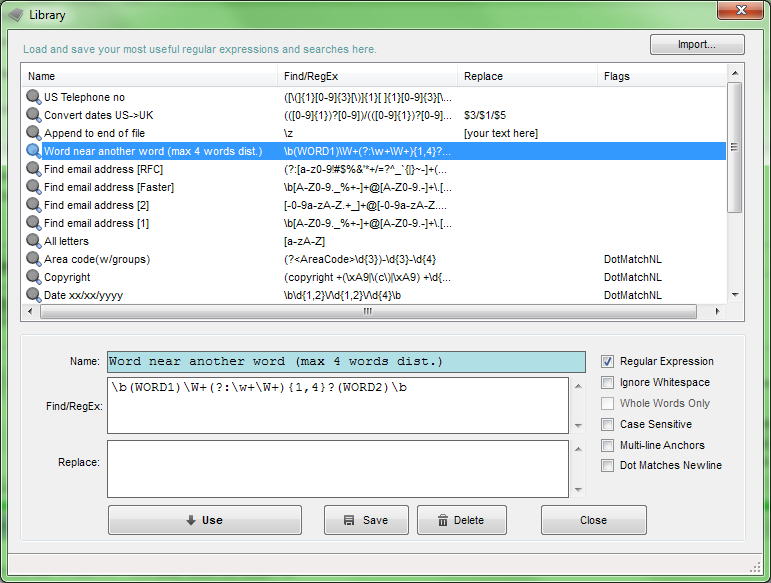Click the Find/RegEx box scroll up arrow

click(x=578, y=386)
